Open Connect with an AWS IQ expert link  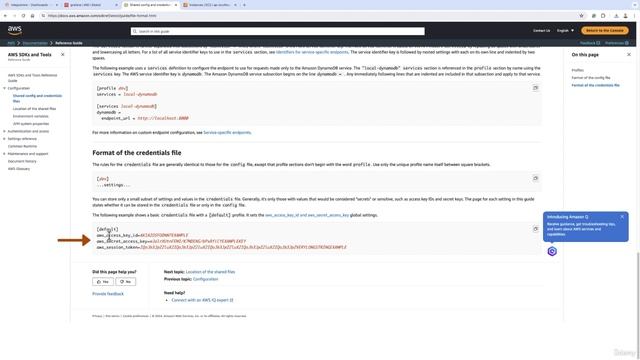click(x=202, y=300)
